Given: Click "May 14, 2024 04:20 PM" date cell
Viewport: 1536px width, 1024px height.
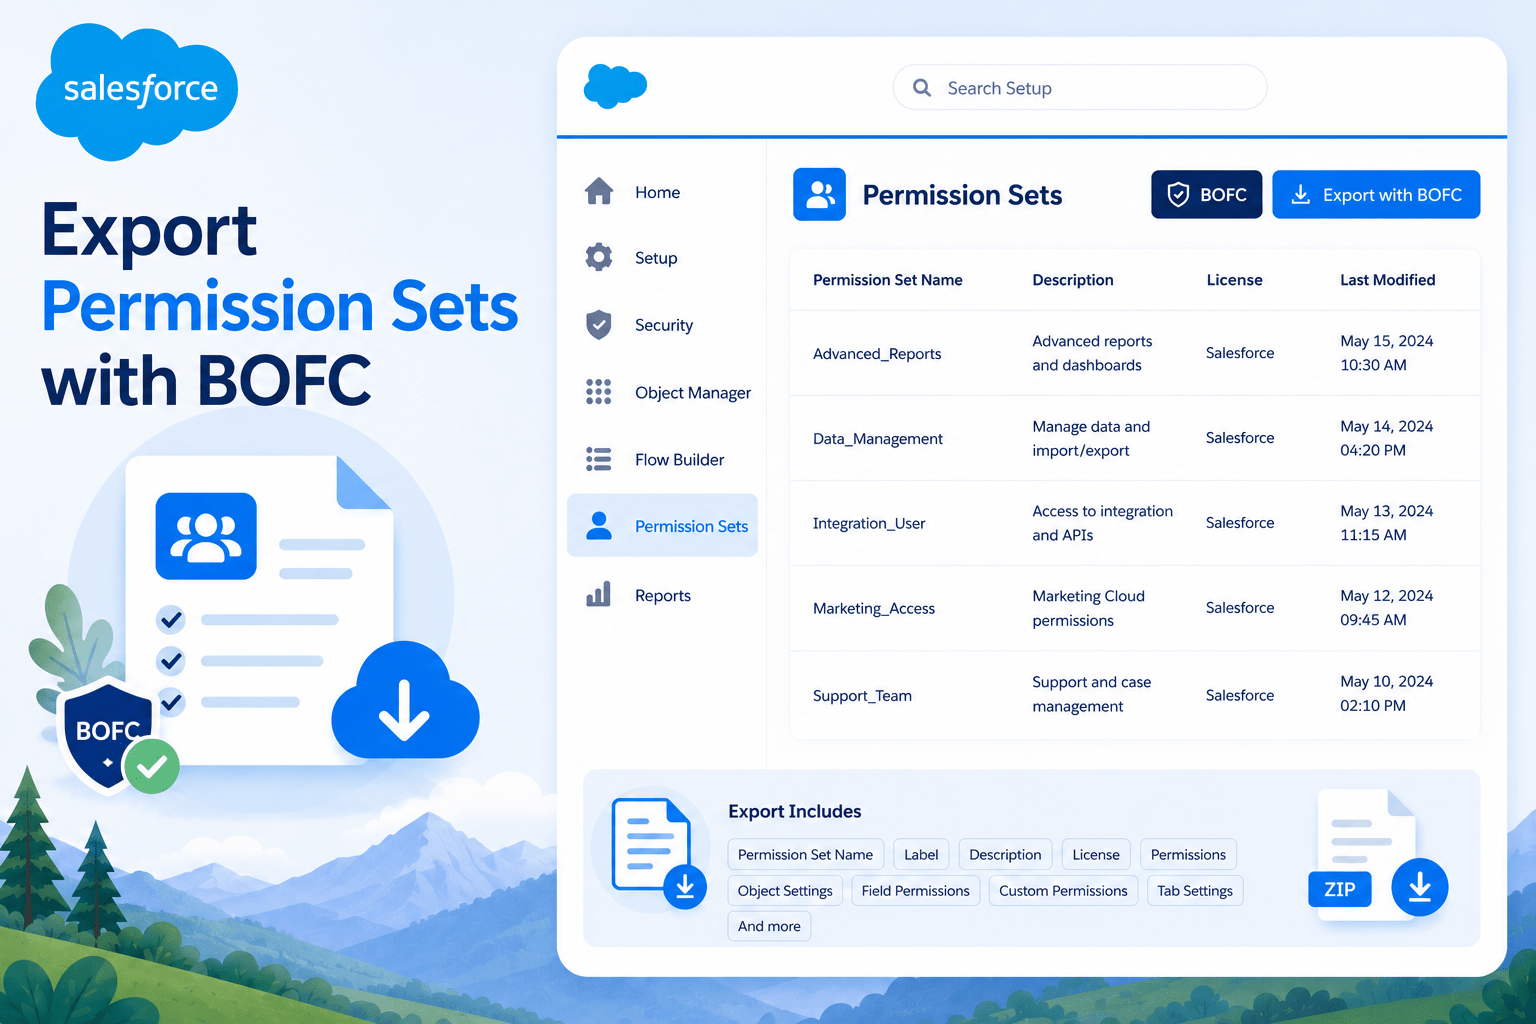Looking at the screenshot, I should 1386,438.
